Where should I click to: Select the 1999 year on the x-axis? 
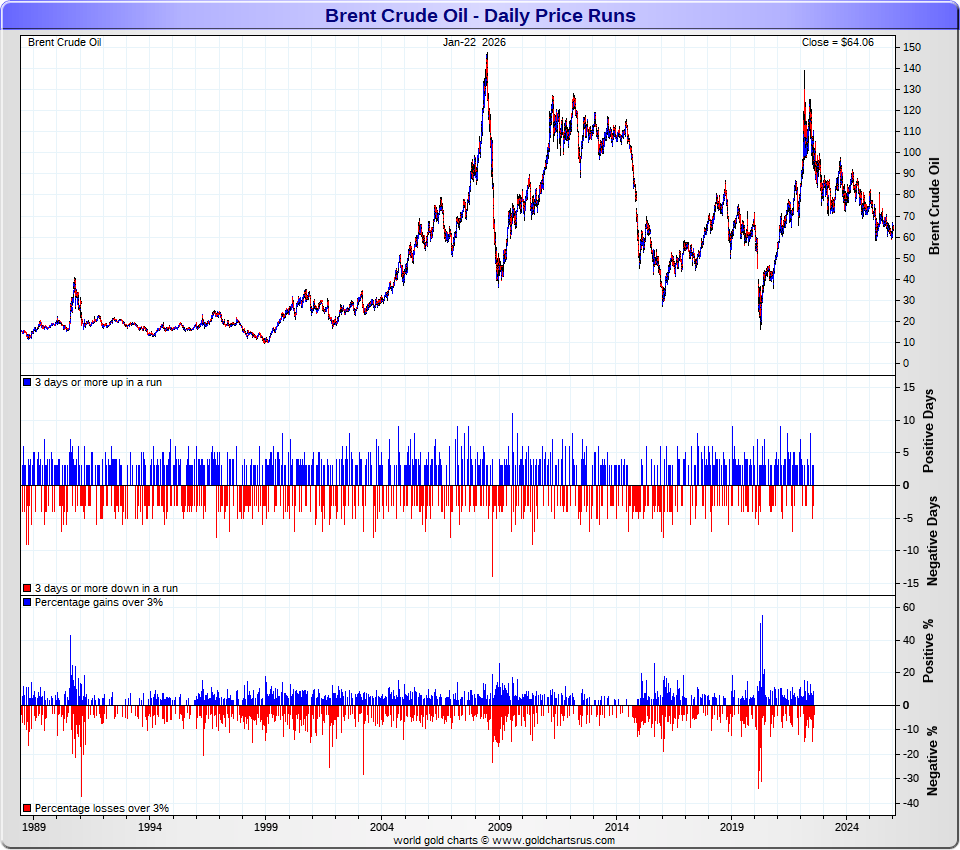tap(266, 828)
